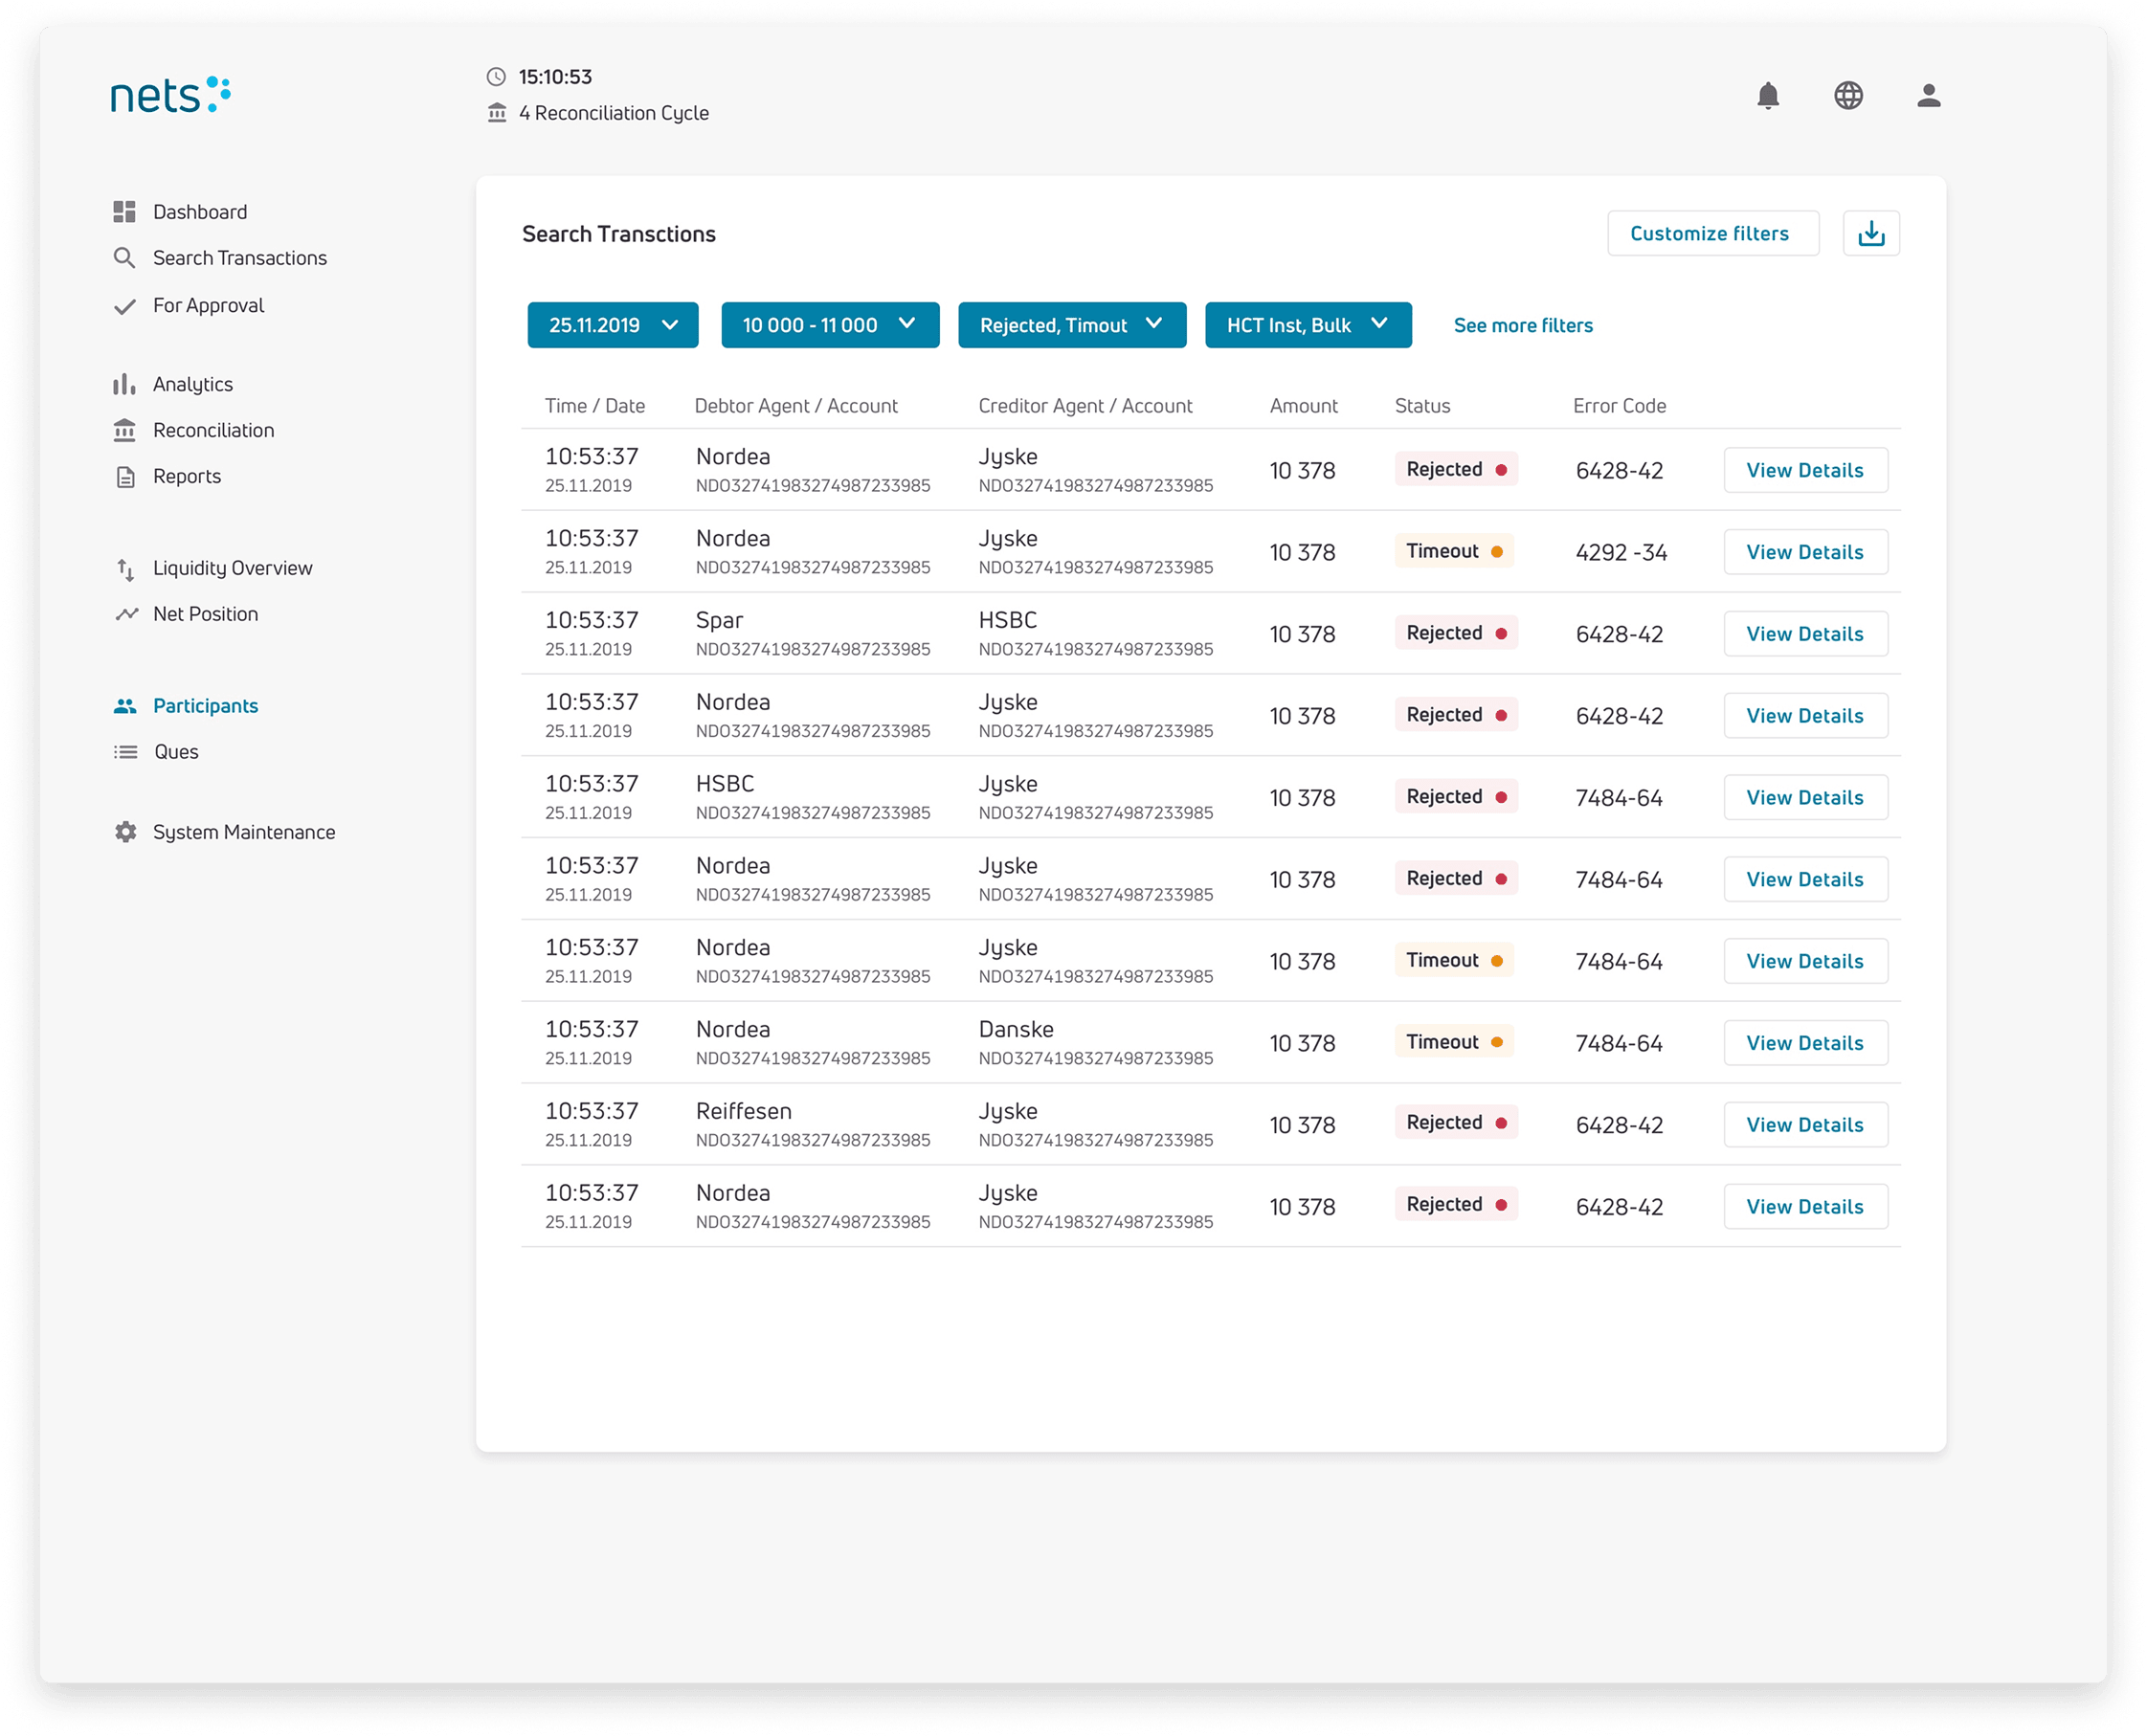
Task: Click Rejected badge in Reiffesen row
Action: click(1456, 1123)
